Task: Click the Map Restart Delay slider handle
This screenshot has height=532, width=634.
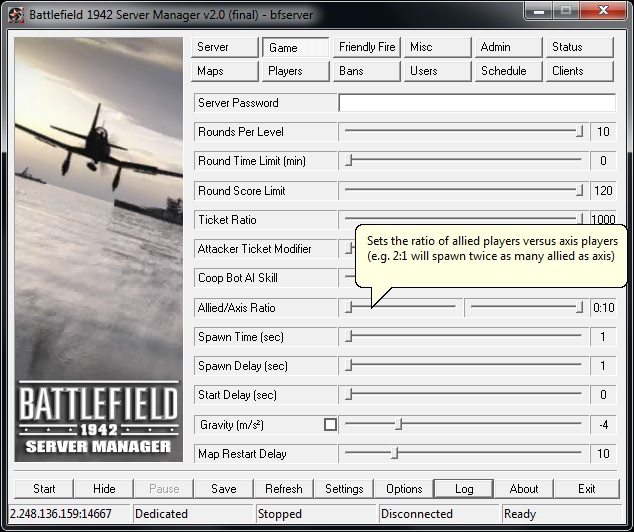Action: click(395, 453)
